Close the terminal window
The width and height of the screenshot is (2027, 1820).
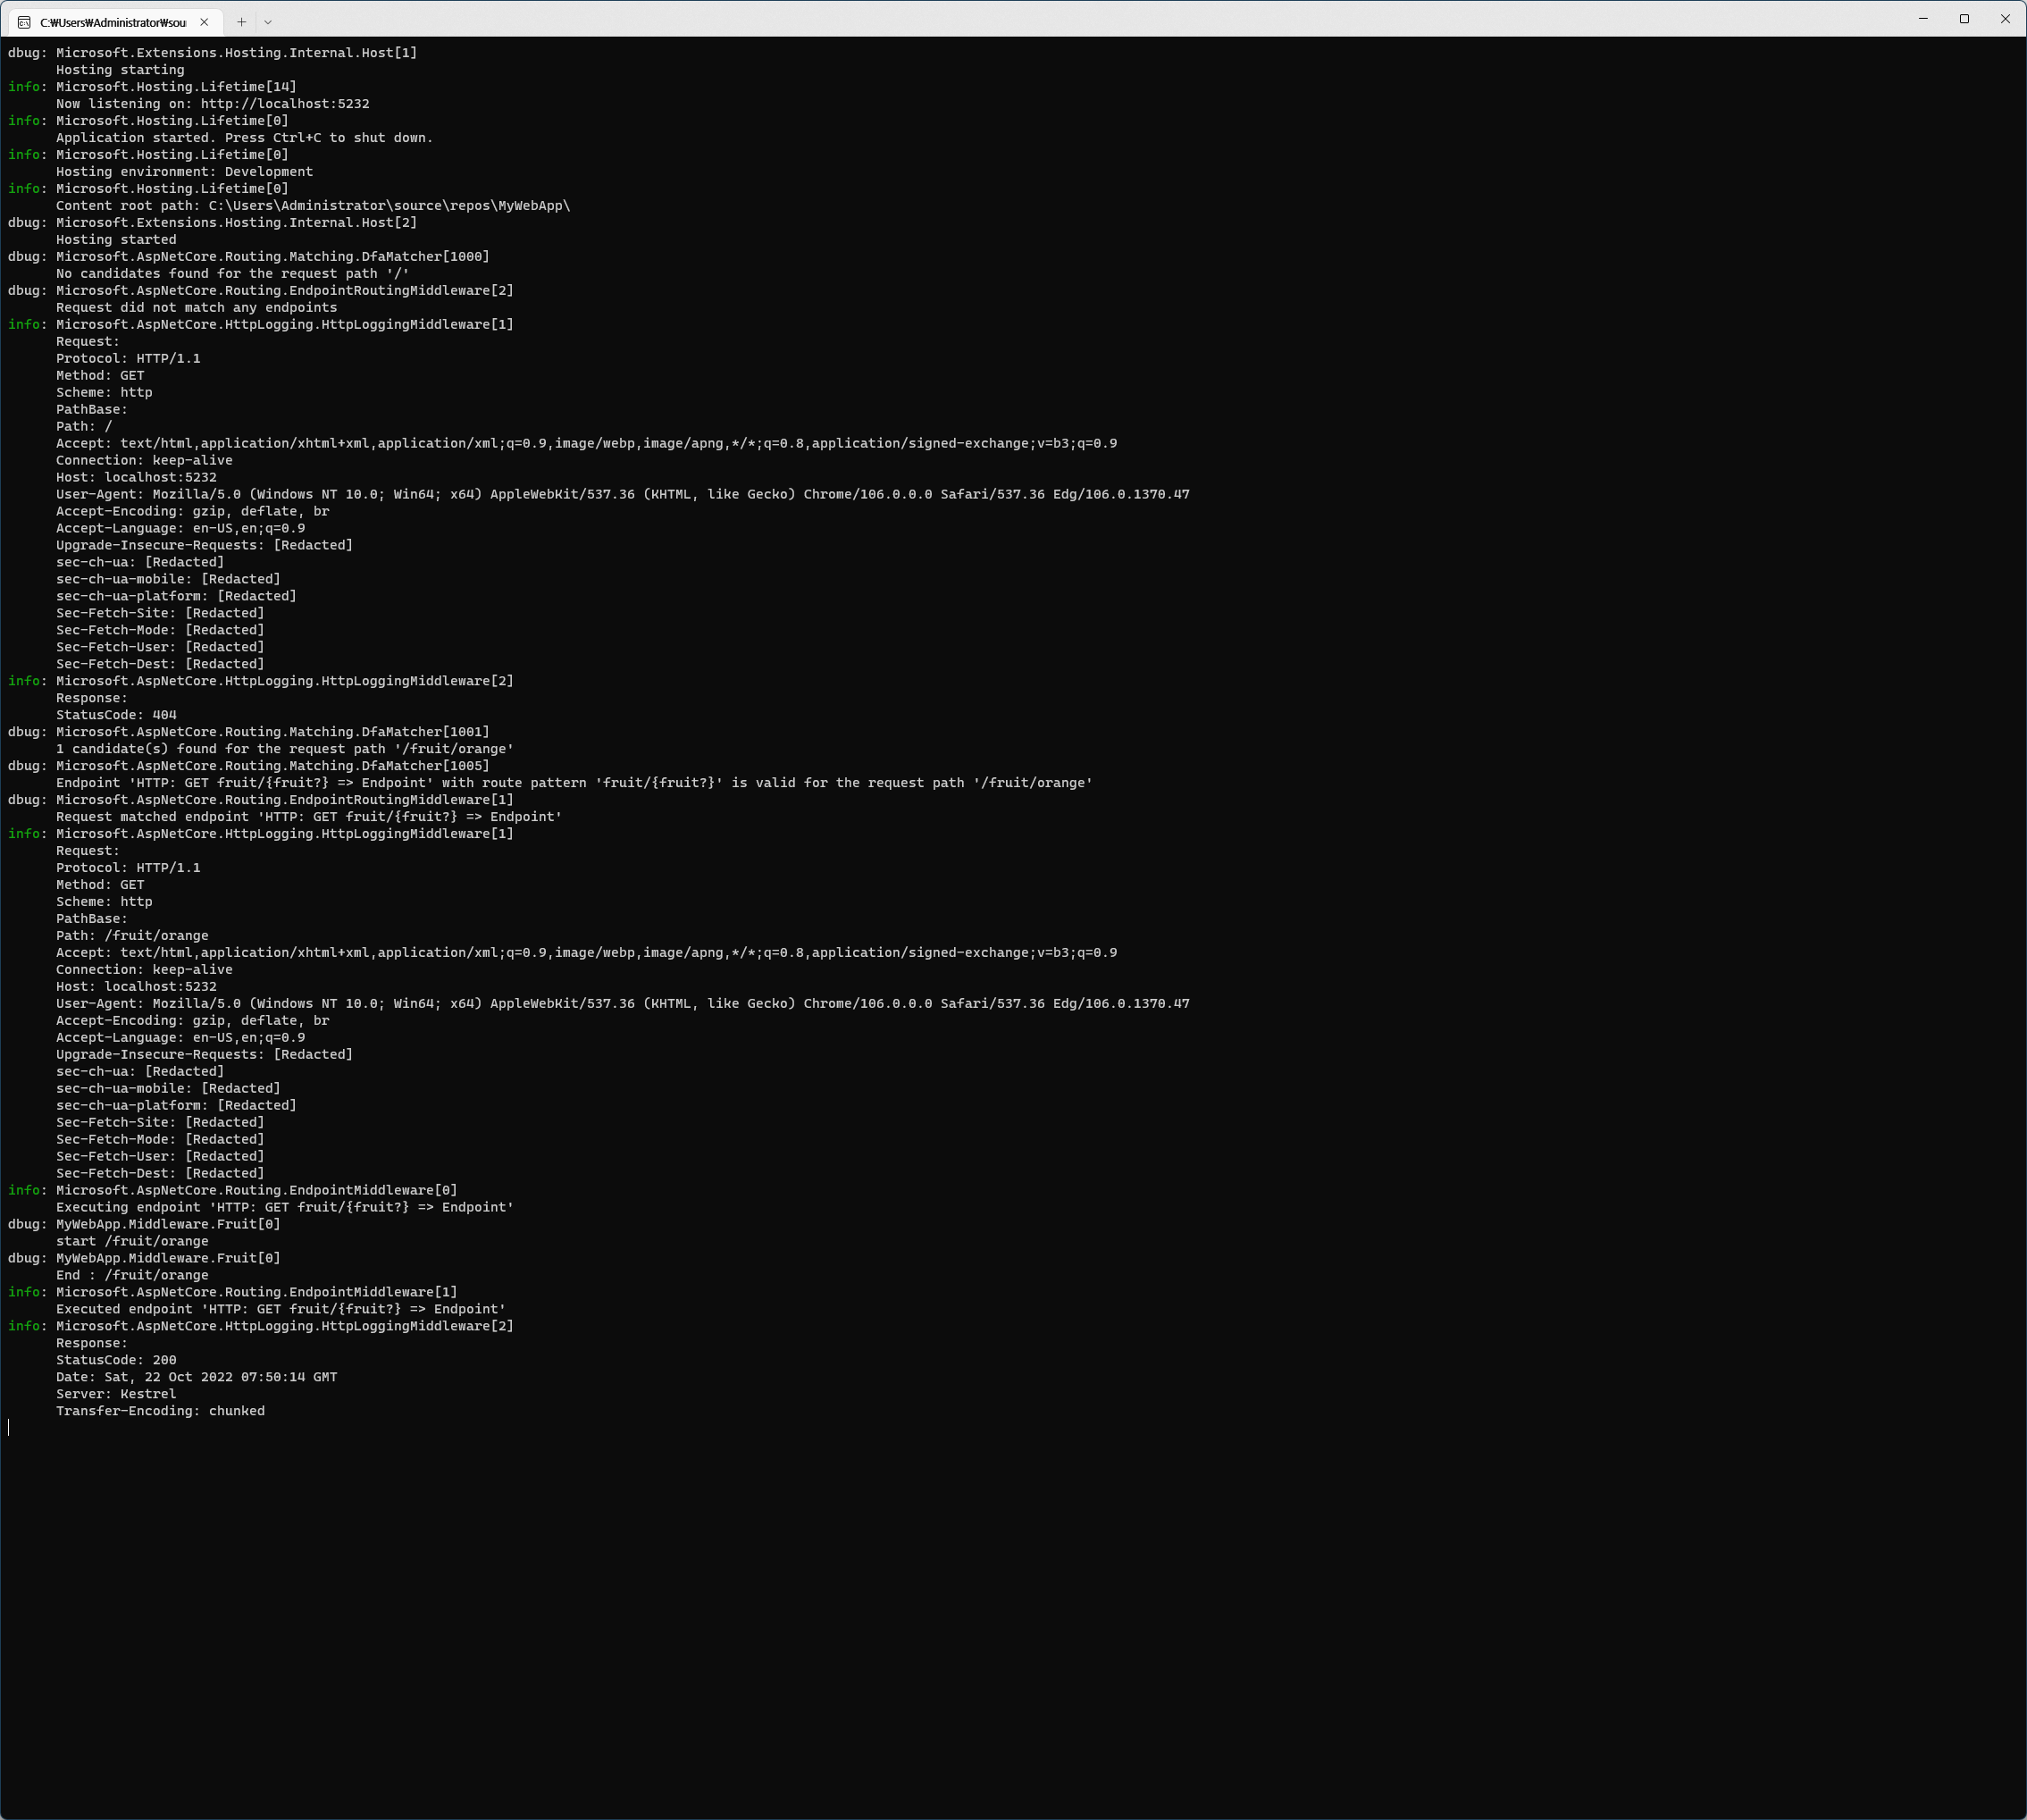point(2005,19)
